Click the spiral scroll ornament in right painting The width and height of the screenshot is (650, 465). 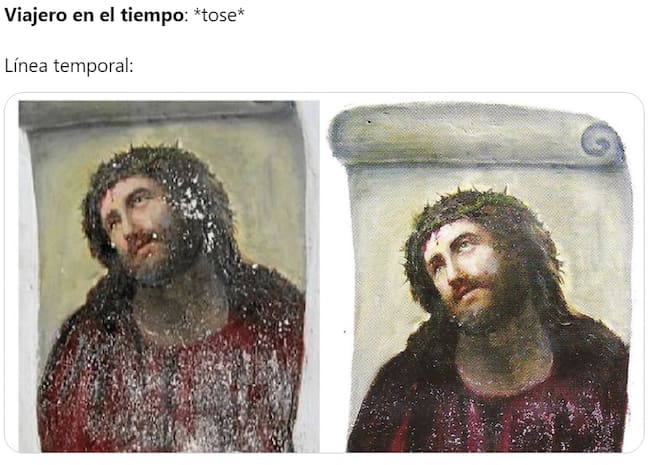(x=601, y=142)
